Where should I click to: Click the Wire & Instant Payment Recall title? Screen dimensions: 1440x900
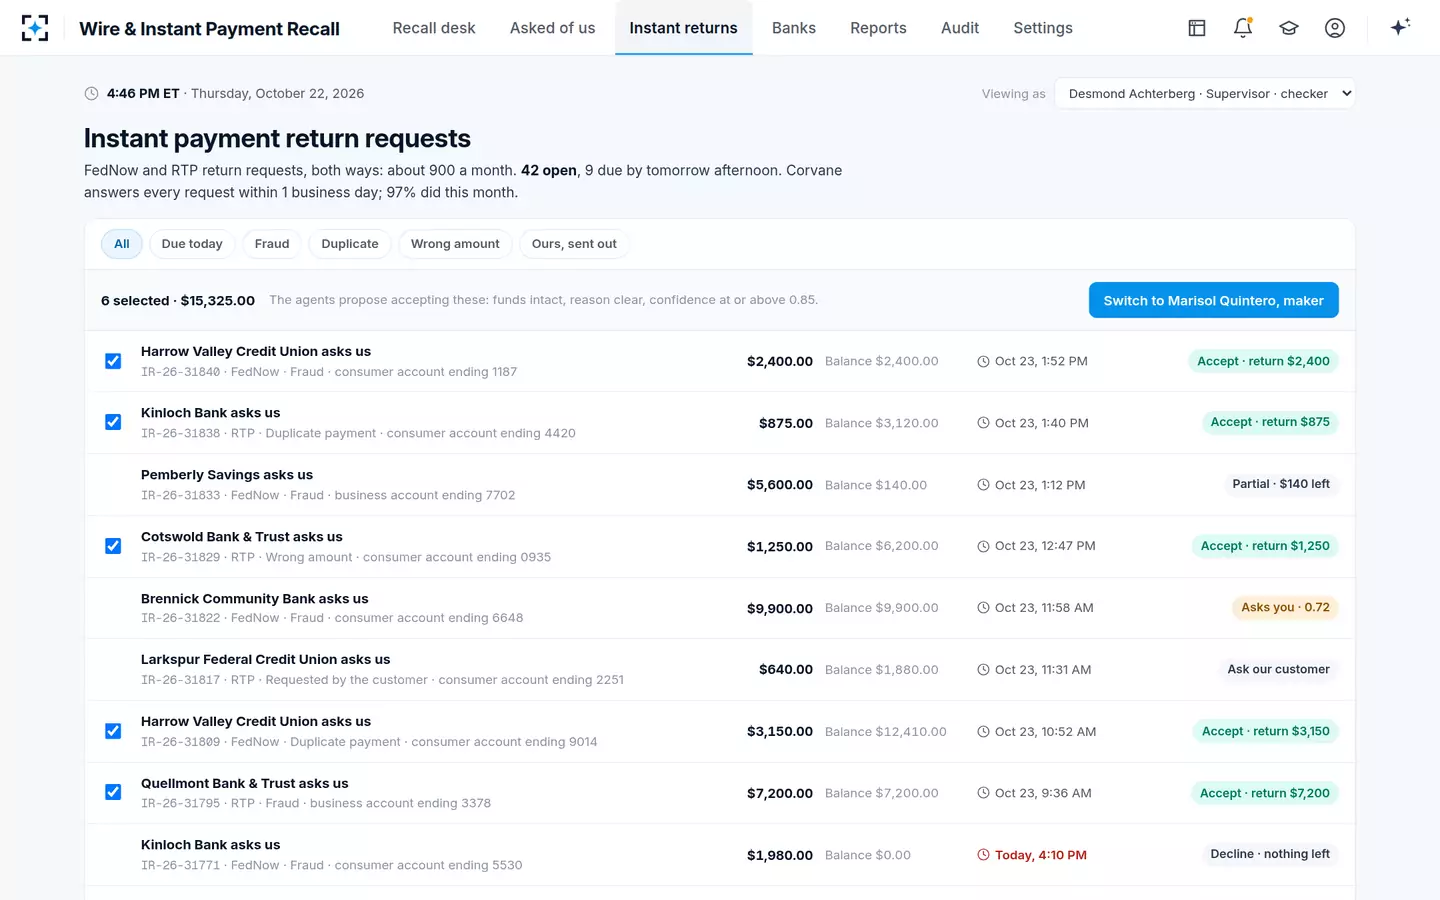point(209,29)
